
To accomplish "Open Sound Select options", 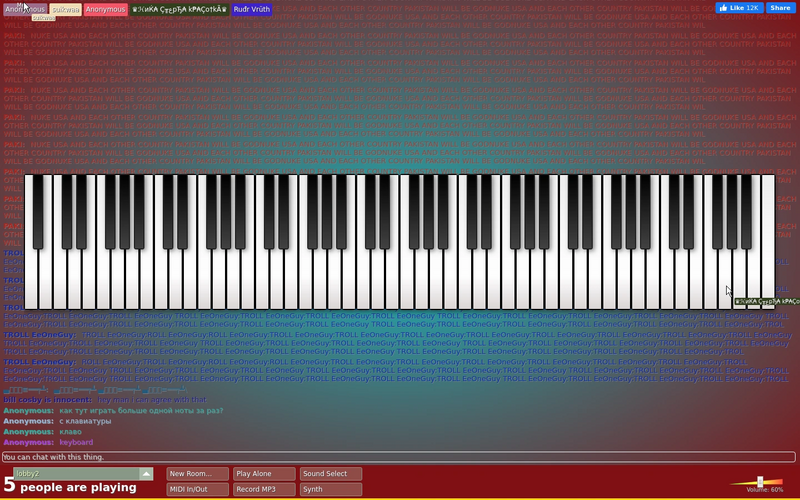I will 331,474.
